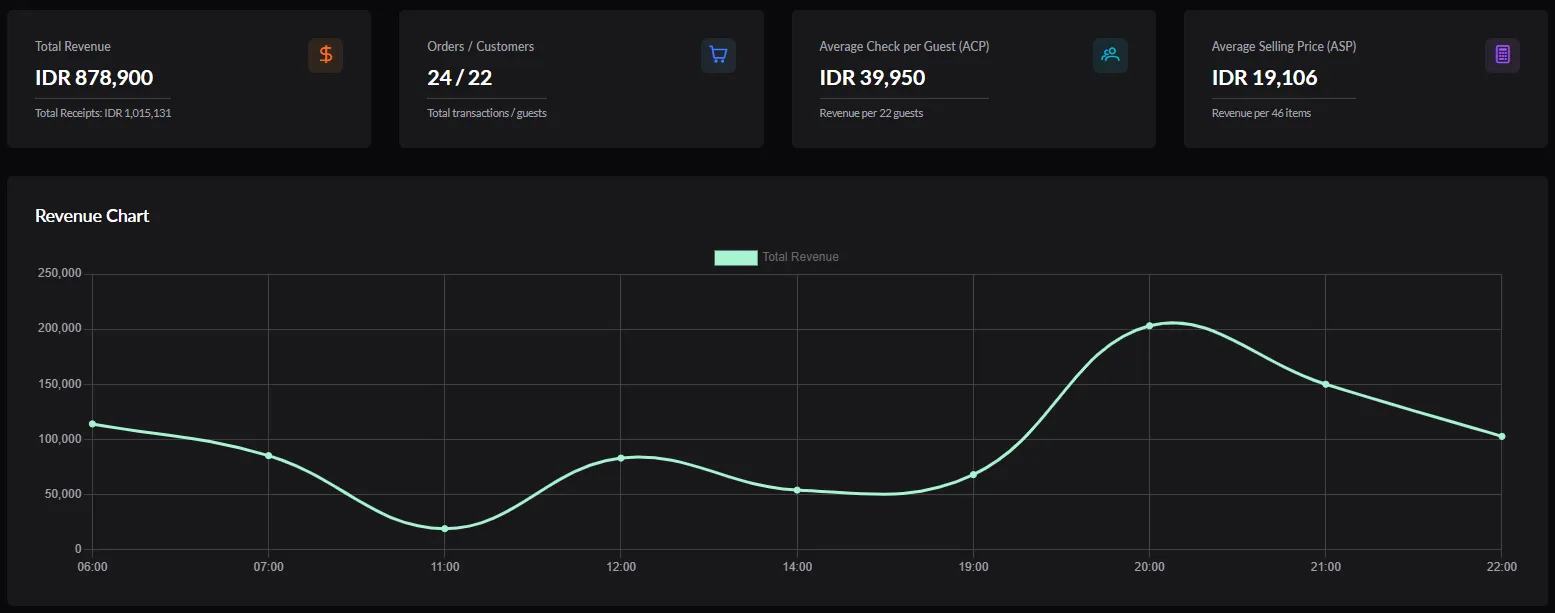Click the 06:00 x-axis label
The image size is (1555, 613).
coord(93,567)
